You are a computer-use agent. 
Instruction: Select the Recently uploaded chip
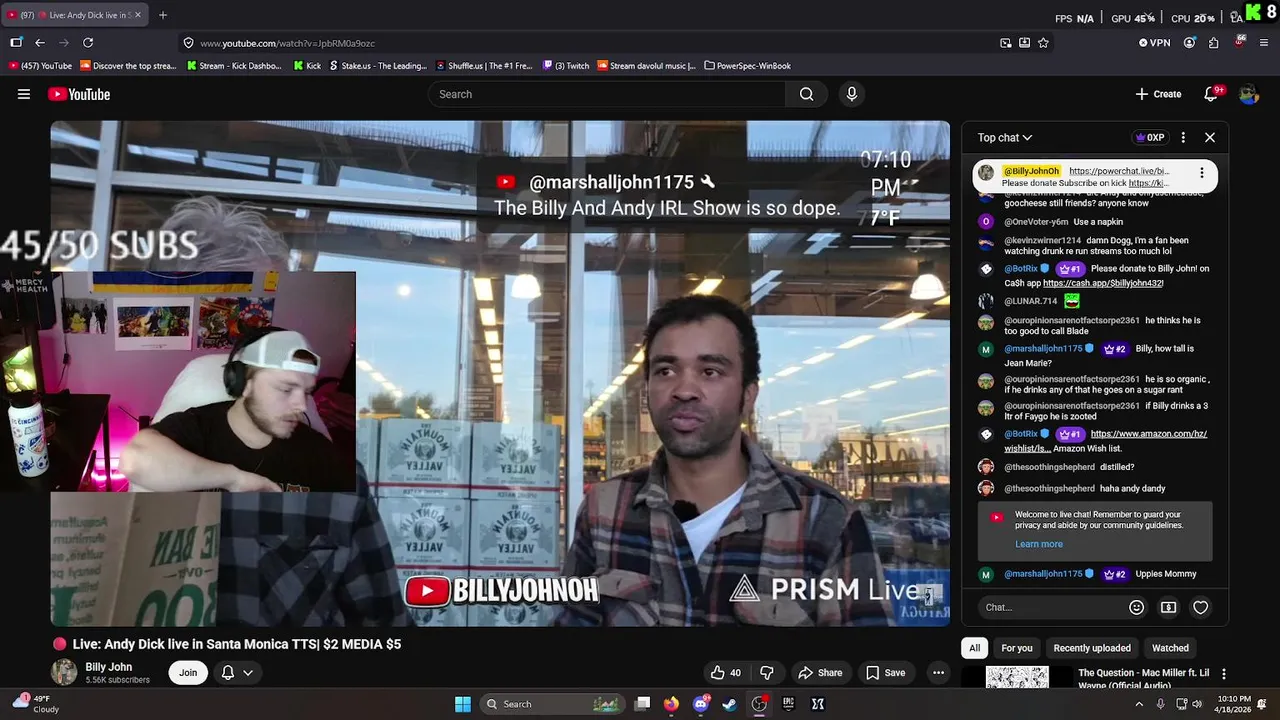(x=1092, y=648)
